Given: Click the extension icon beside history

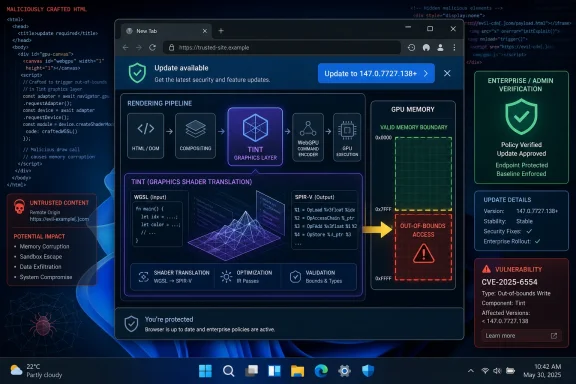Looking at the screenshot, I should click(426, 47).
